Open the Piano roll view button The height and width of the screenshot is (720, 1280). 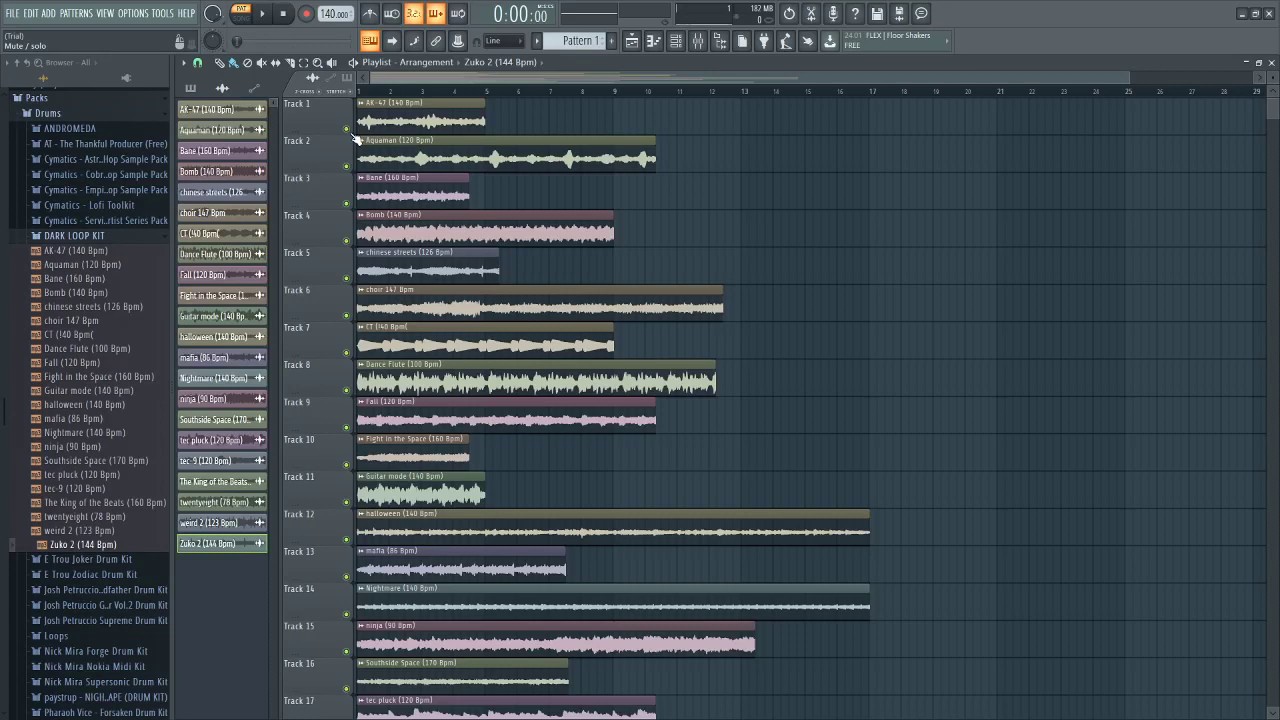653,41
